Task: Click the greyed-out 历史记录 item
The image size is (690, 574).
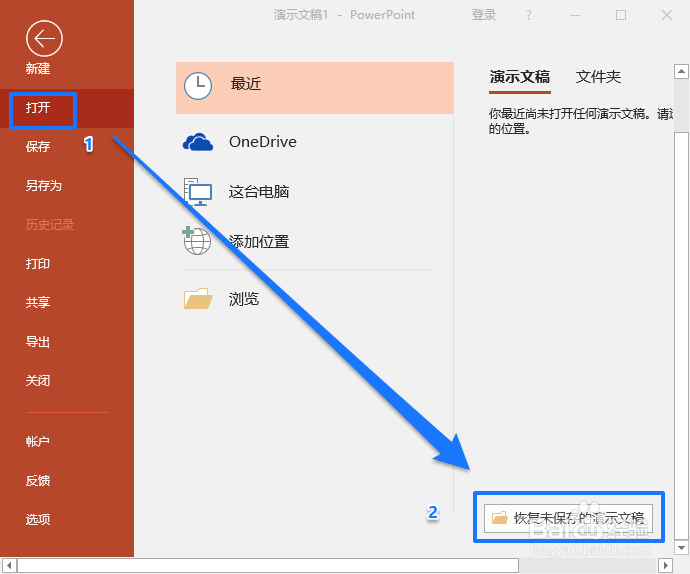Action: [49, 224]
